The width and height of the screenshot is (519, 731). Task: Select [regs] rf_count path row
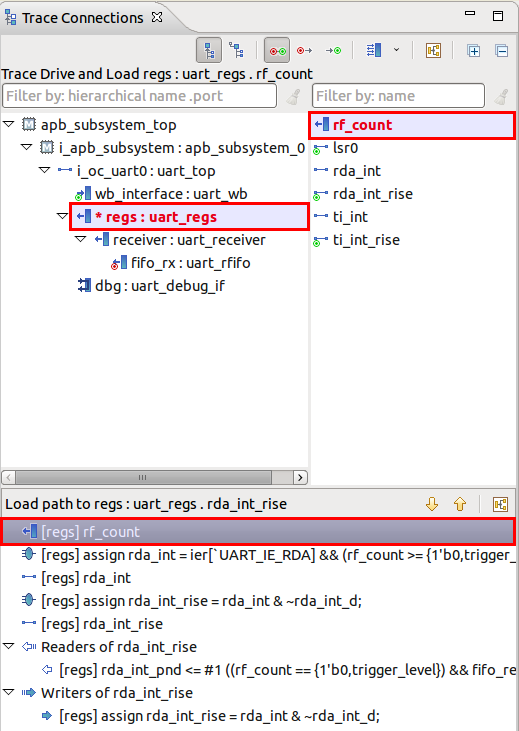[259, 531]
